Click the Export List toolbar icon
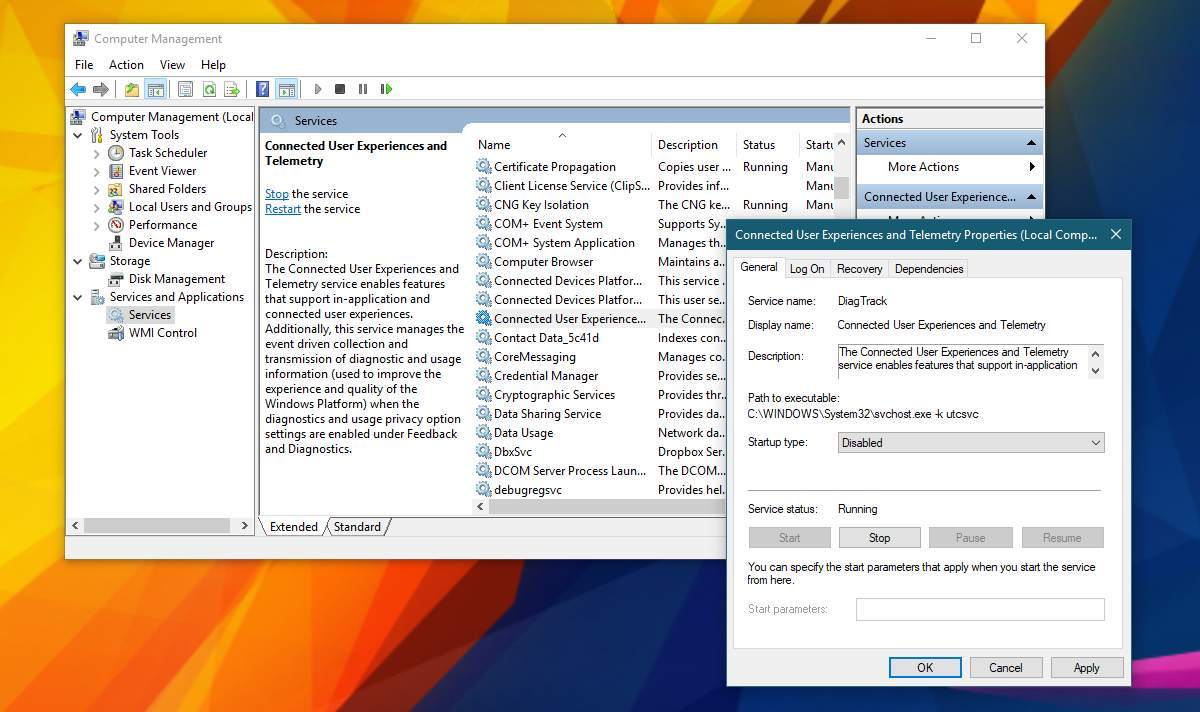The height and width of the screenshot is (712, 1200). pyautogui.click(x=232, y=89)
